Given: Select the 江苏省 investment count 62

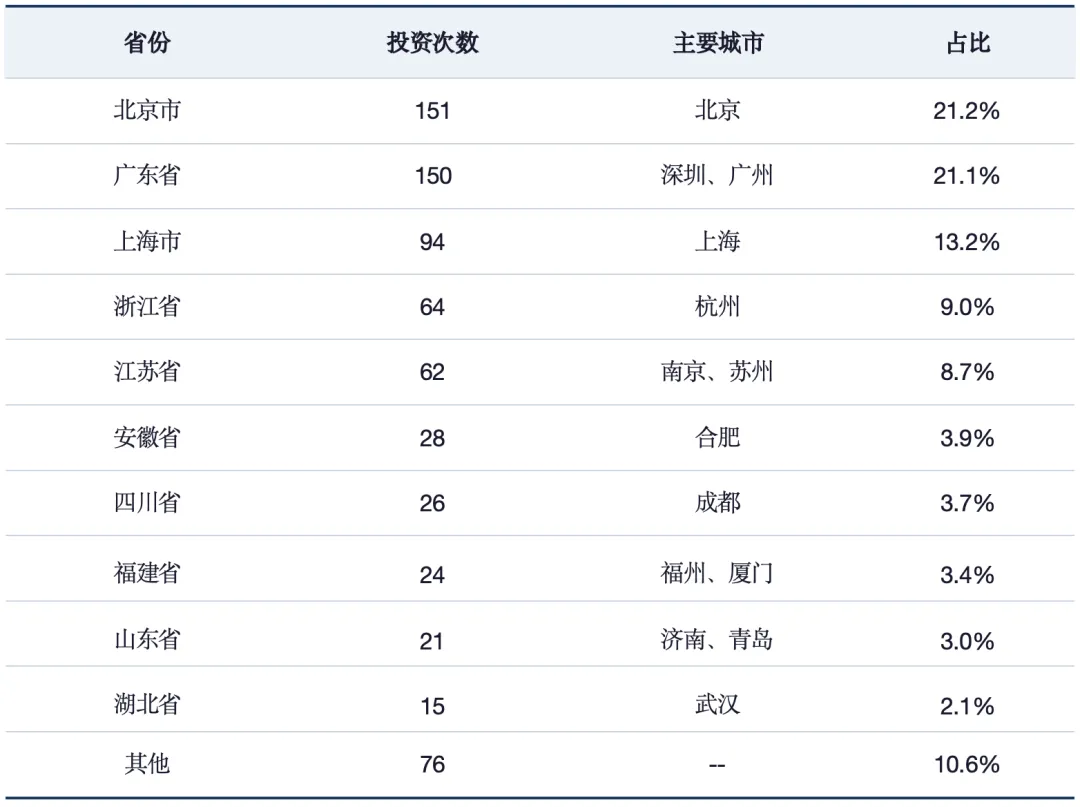Looking at the screenshot, I should (432, 373).
